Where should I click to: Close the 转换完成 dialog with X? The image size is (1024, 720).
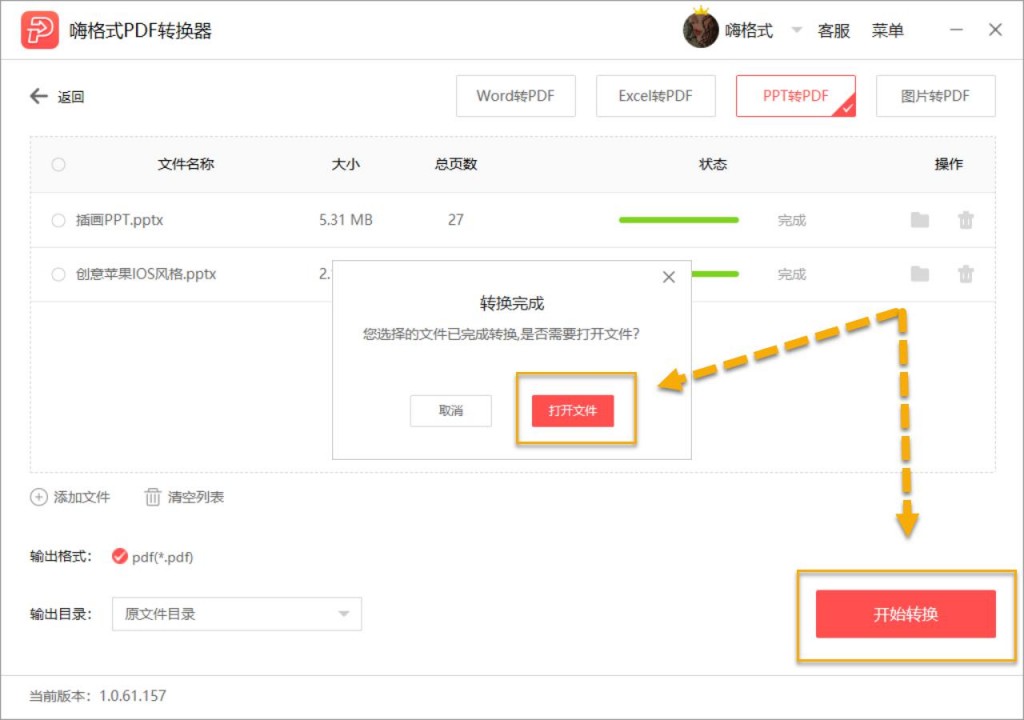click(x=669, y=277)
